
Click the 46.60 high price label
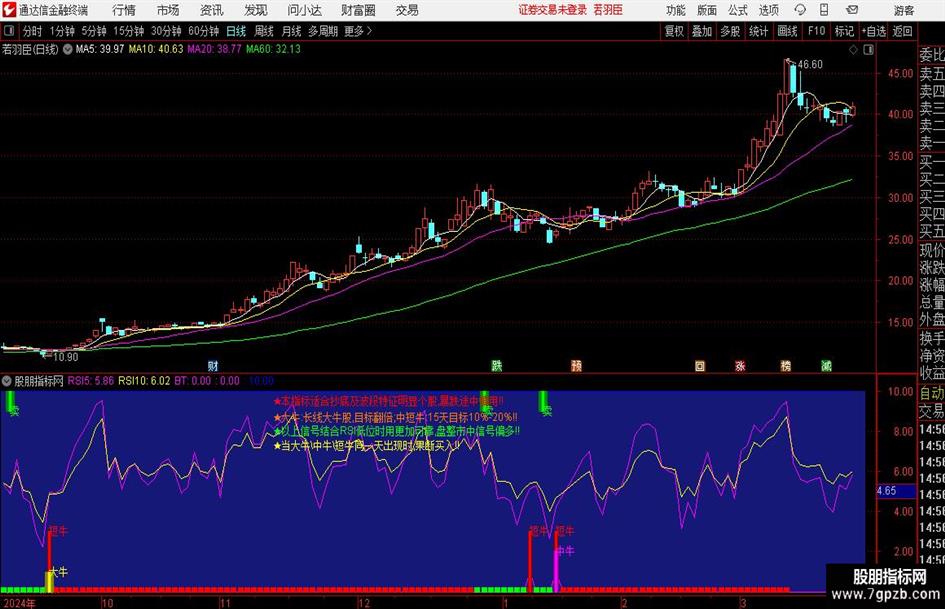coord(810,65)
